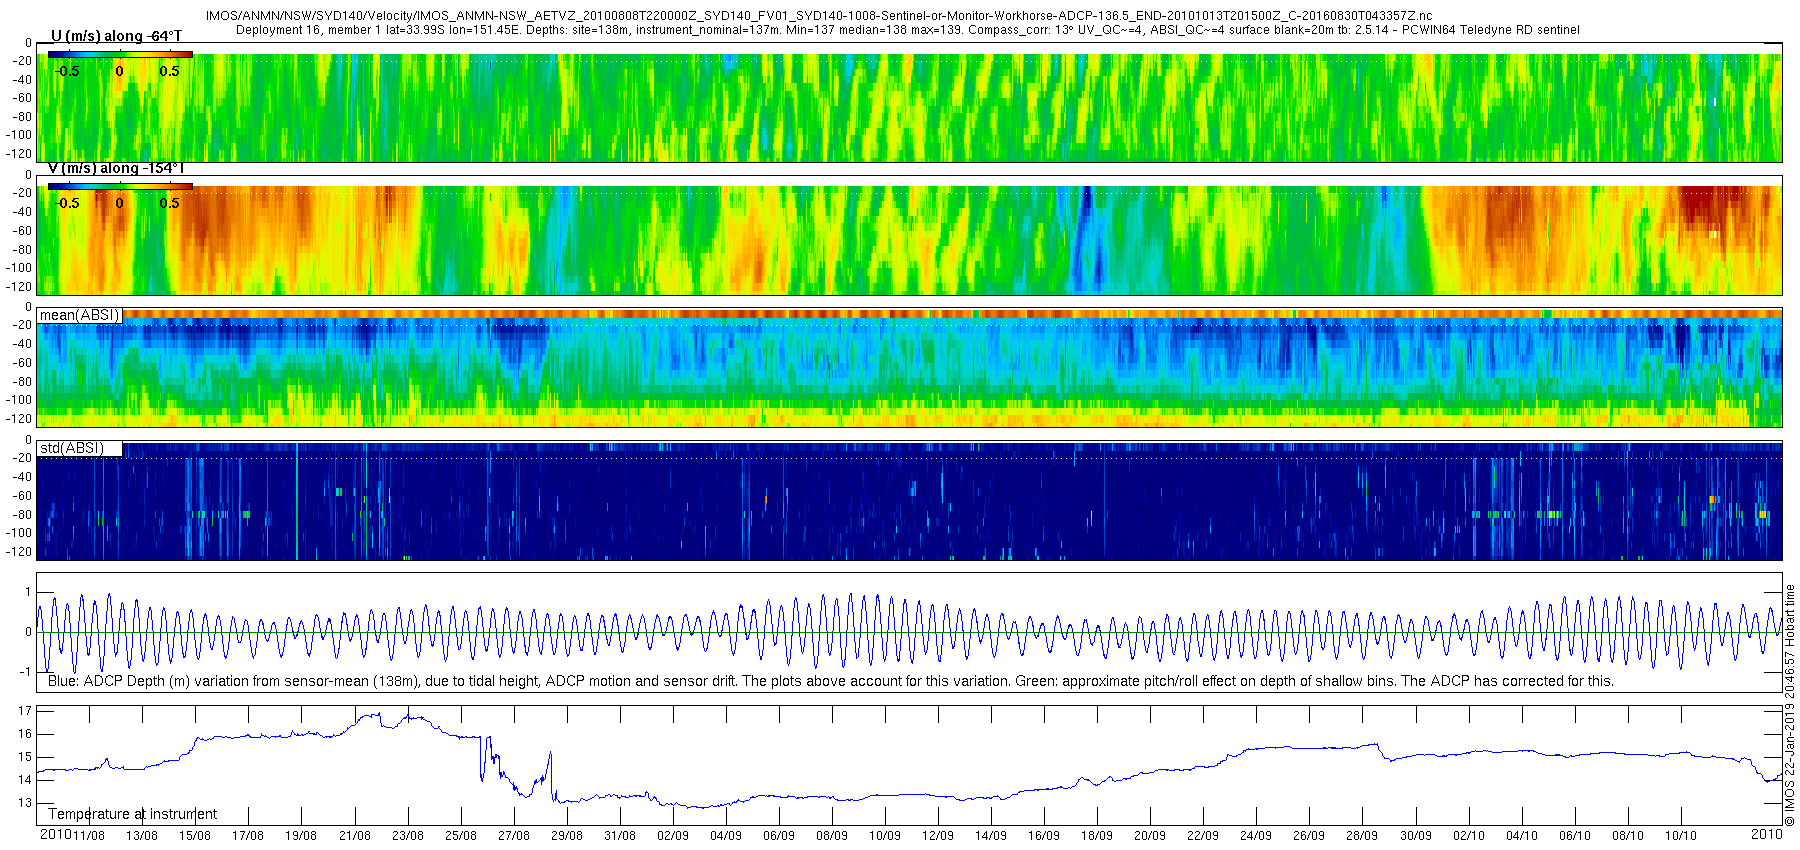
Task: Click the '16' temperature axis tick
Action: pyautogui.click(x=26, y=734)
